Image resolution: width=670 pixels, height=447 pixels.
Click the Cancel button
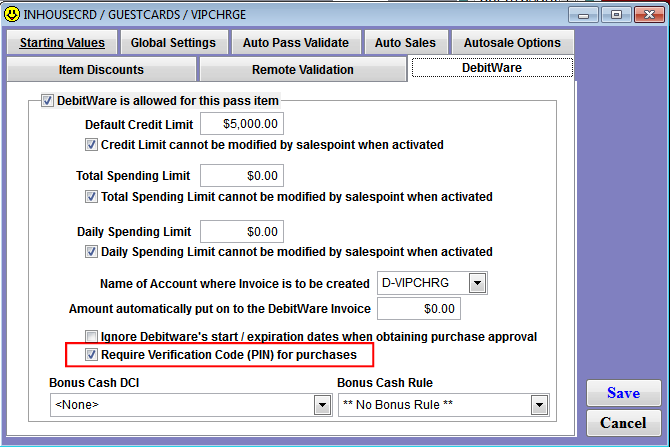coord(623,423)
